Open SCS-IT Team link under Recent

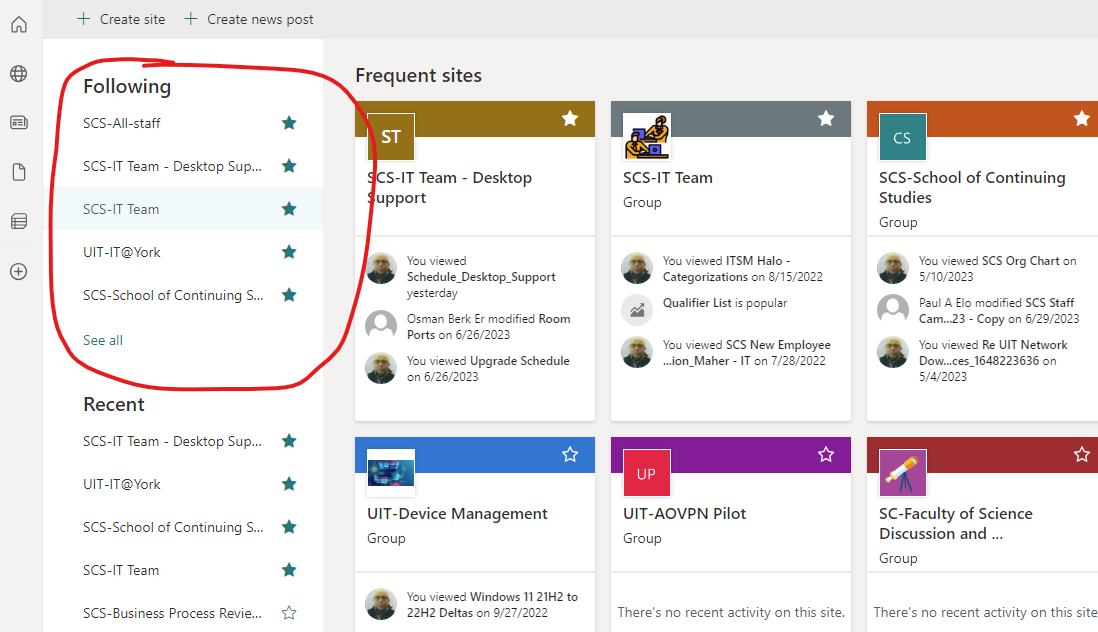click(x=121, y=570)
